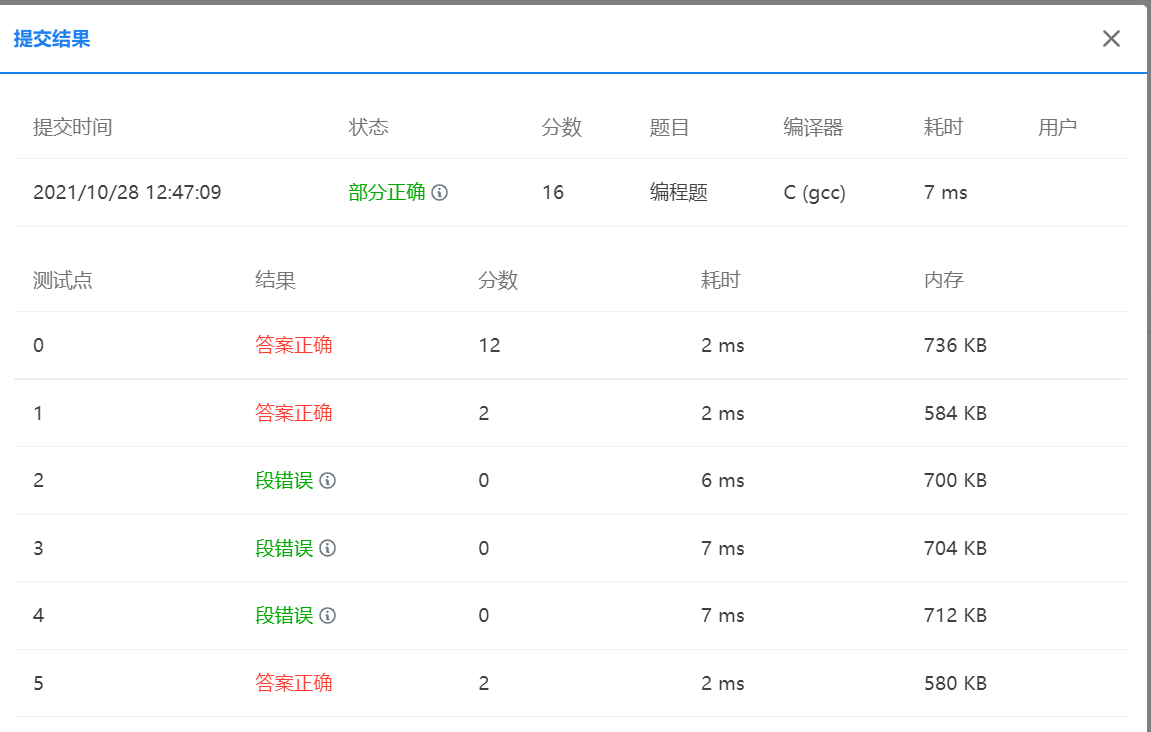Click the 答案正确 label on test point 0
1151x732 pixels.
click(x=293, y=344)
